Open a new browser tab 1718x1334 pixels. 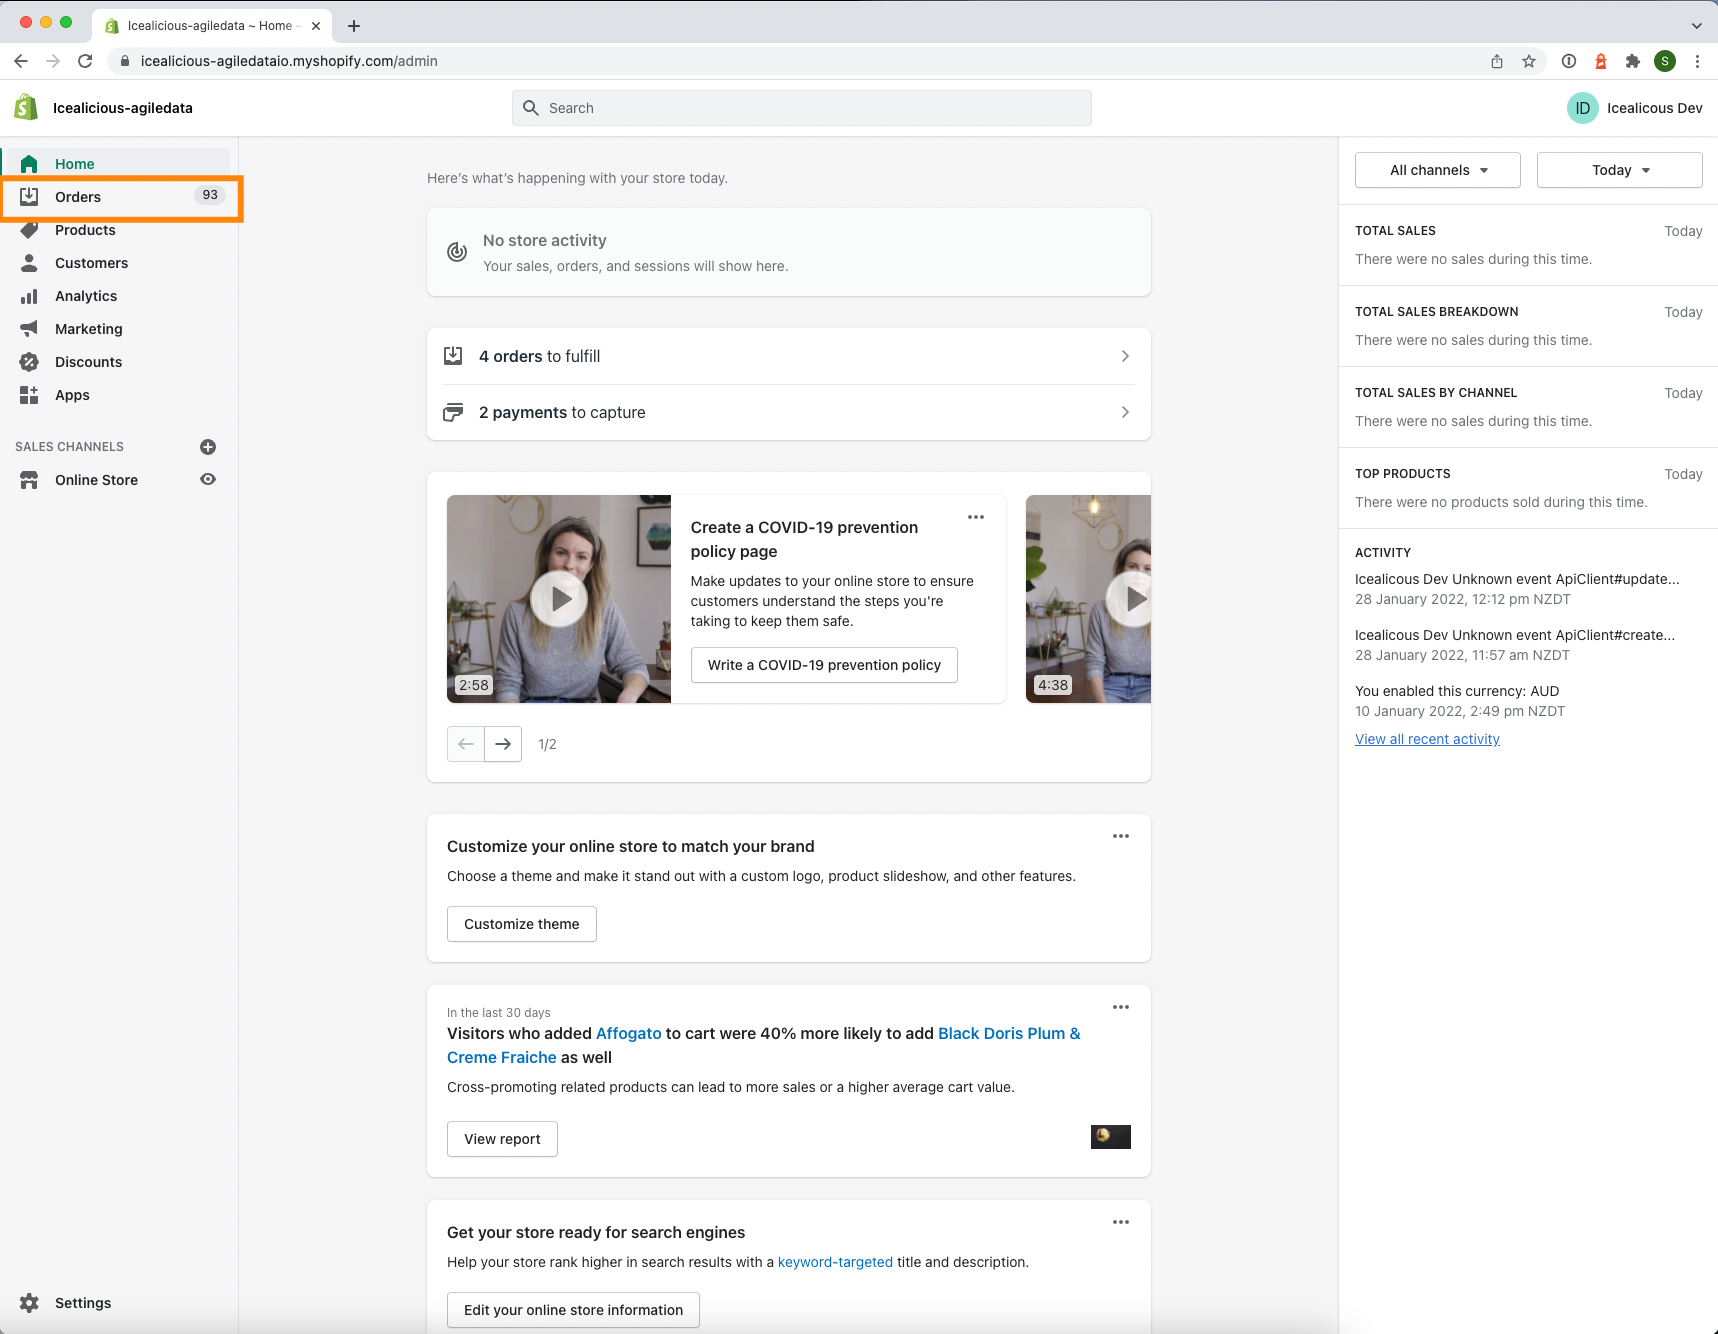(x=354, y=26)
